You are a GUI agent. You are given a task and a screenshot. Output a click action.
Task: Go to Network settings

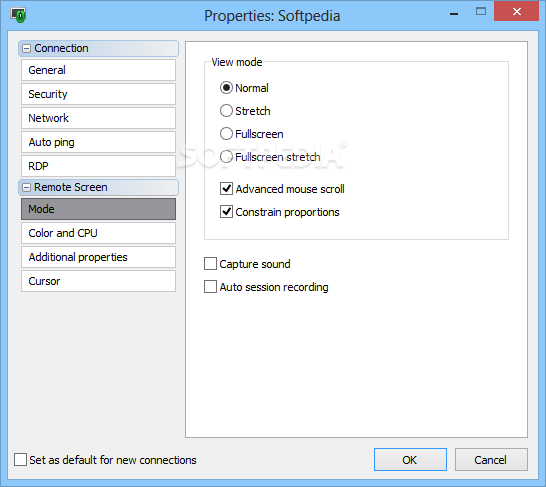pos(98,118)
